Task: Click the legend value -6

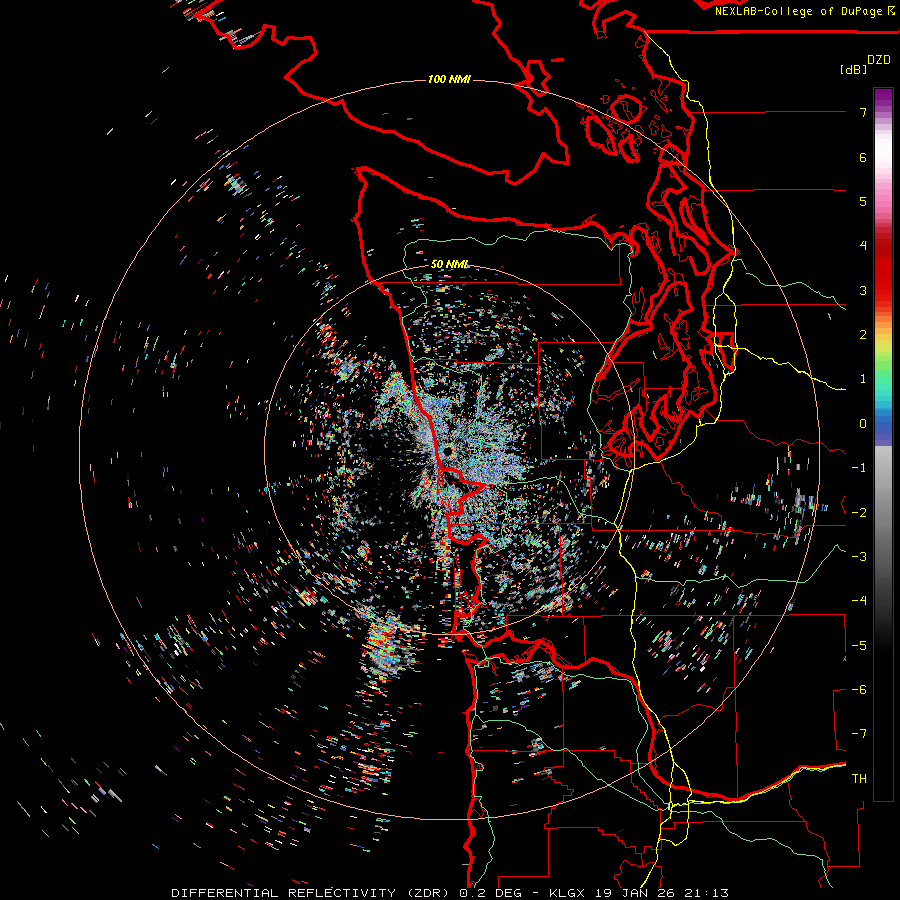Action: (x=859, y=690)
